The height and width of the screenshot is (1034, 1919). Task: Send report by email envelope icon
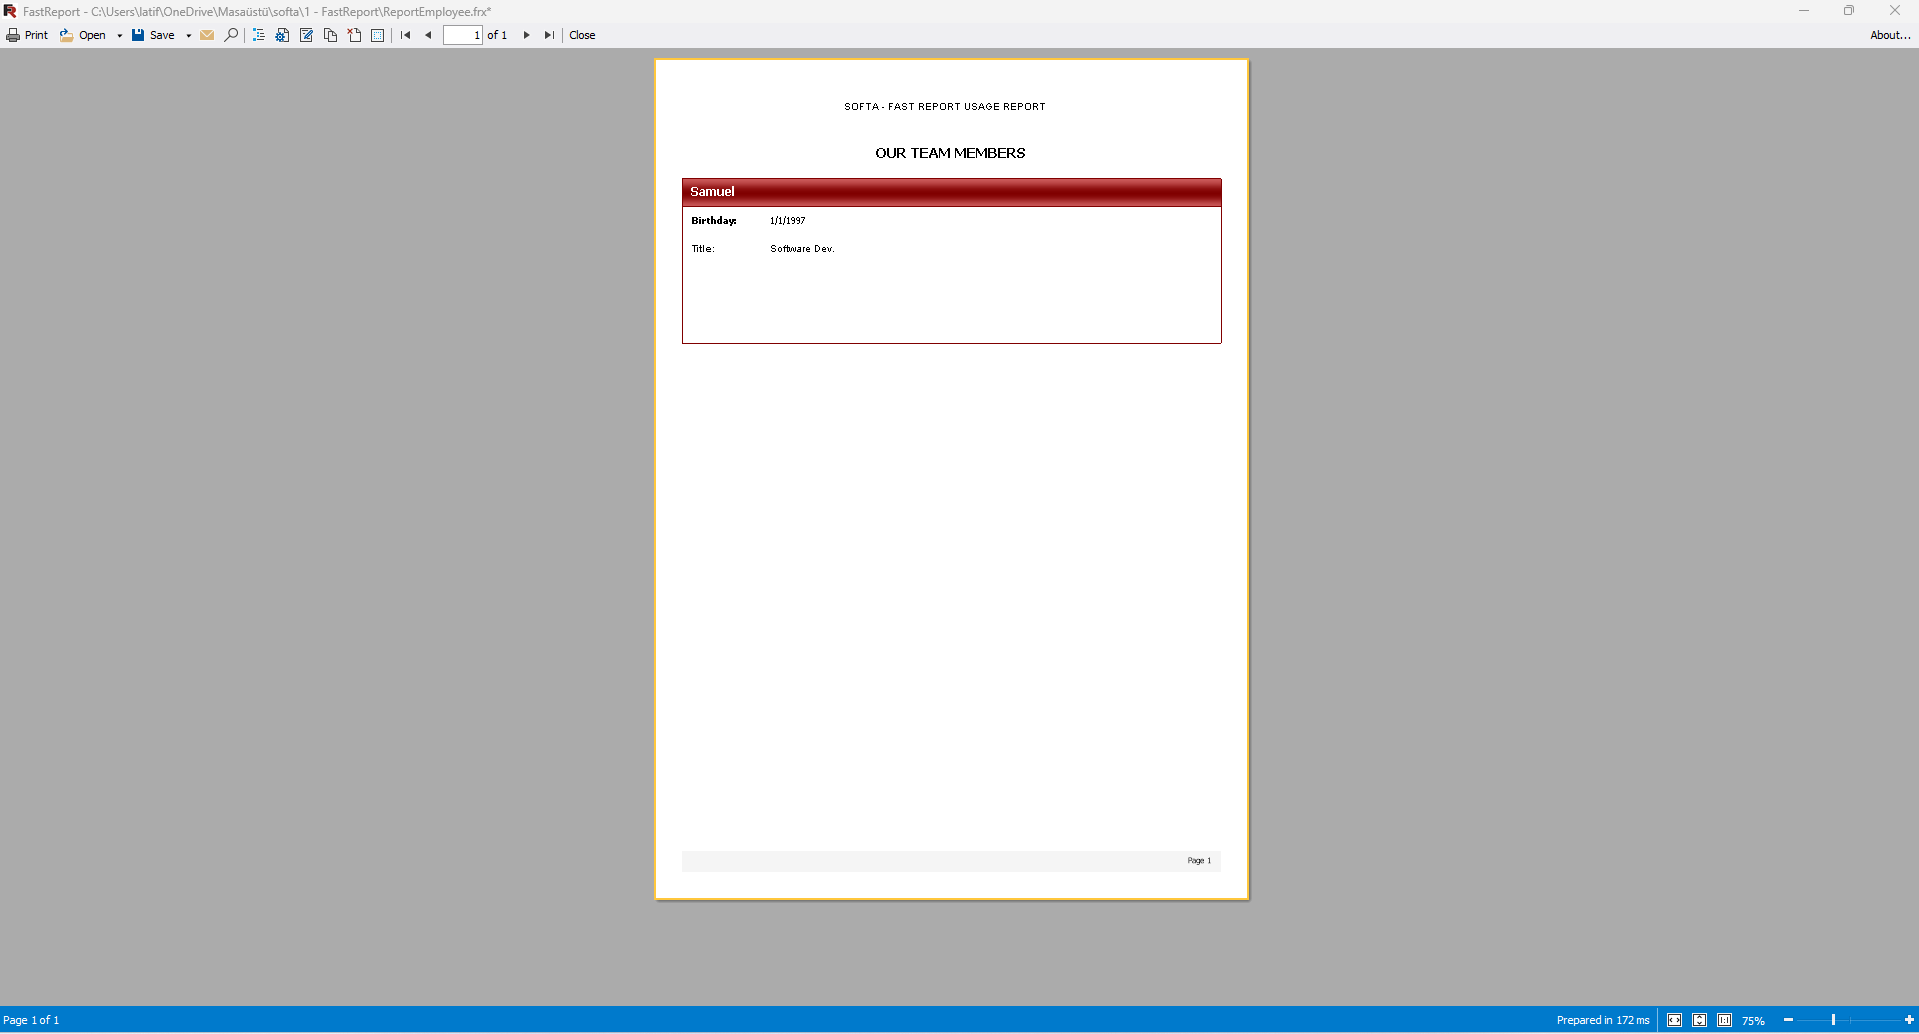(x=207, y=35)
